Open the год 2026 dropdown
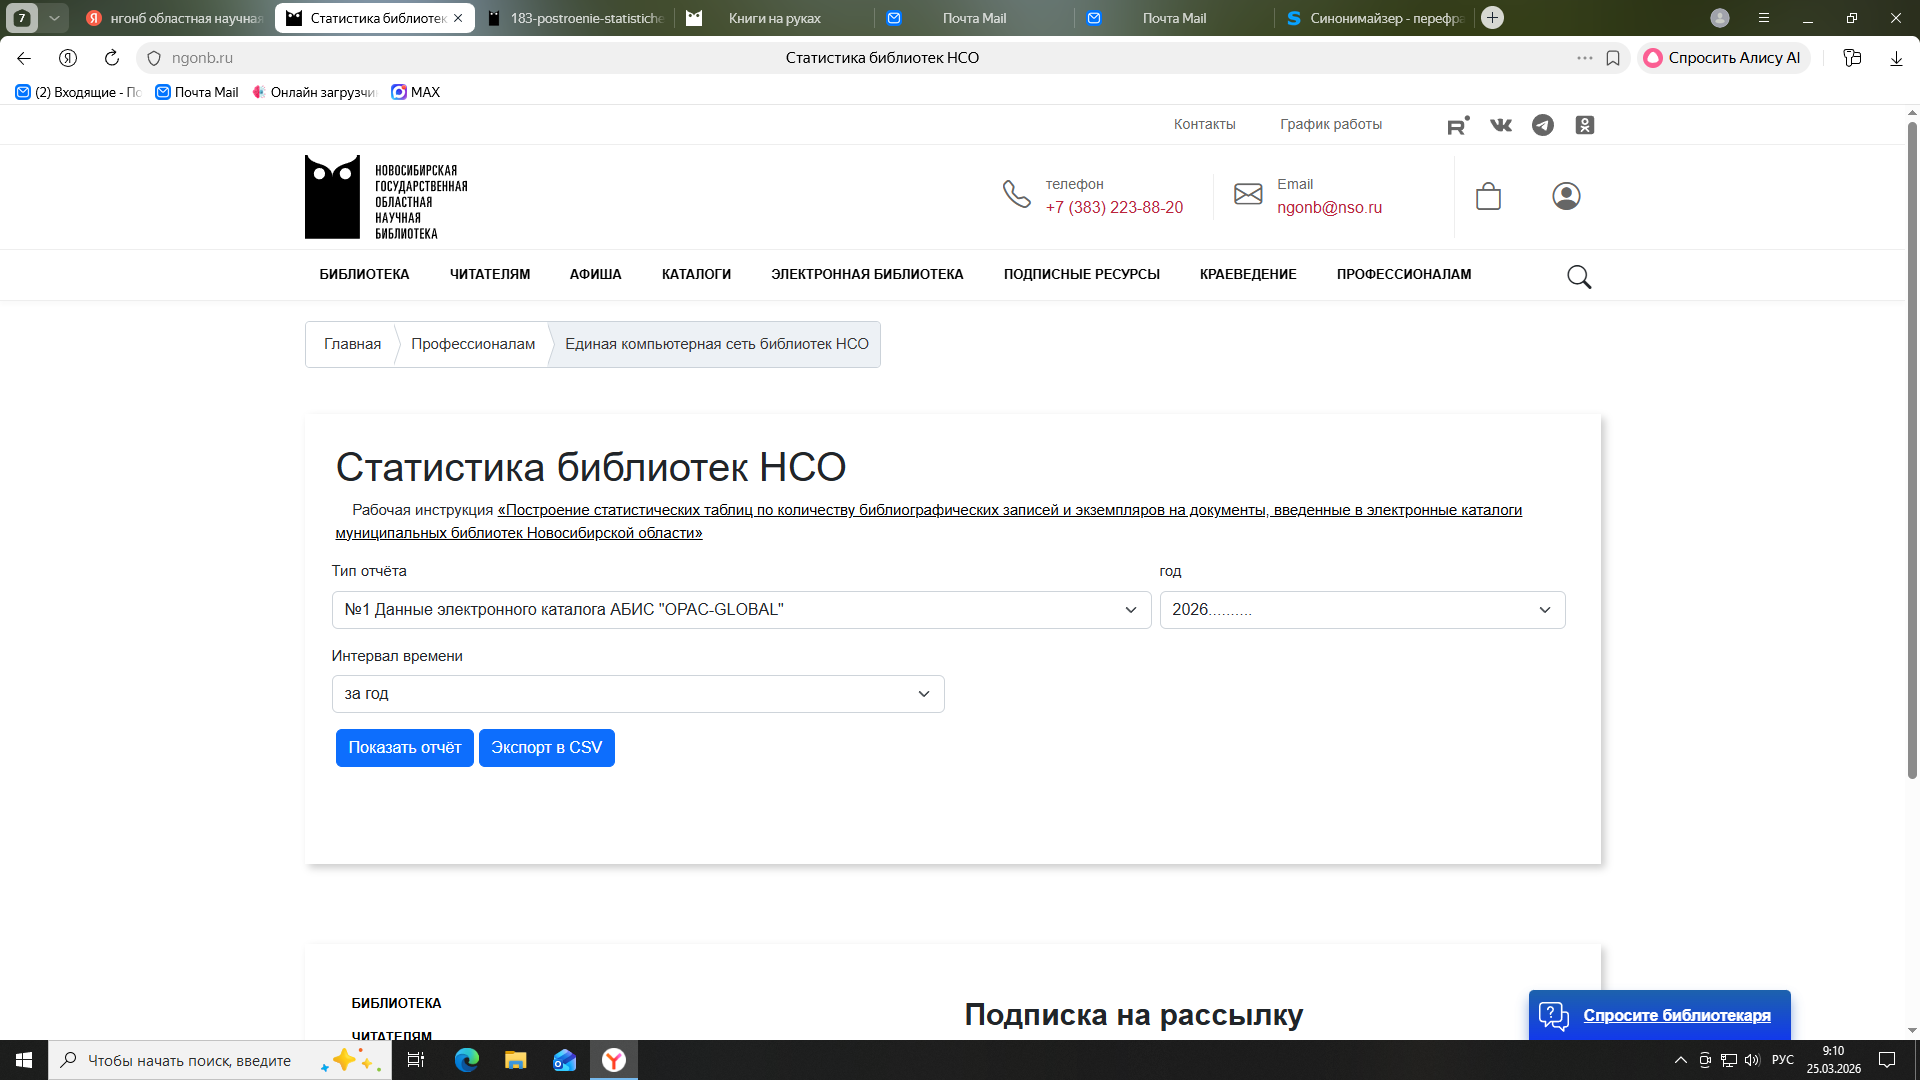 tap(1362, 610)
